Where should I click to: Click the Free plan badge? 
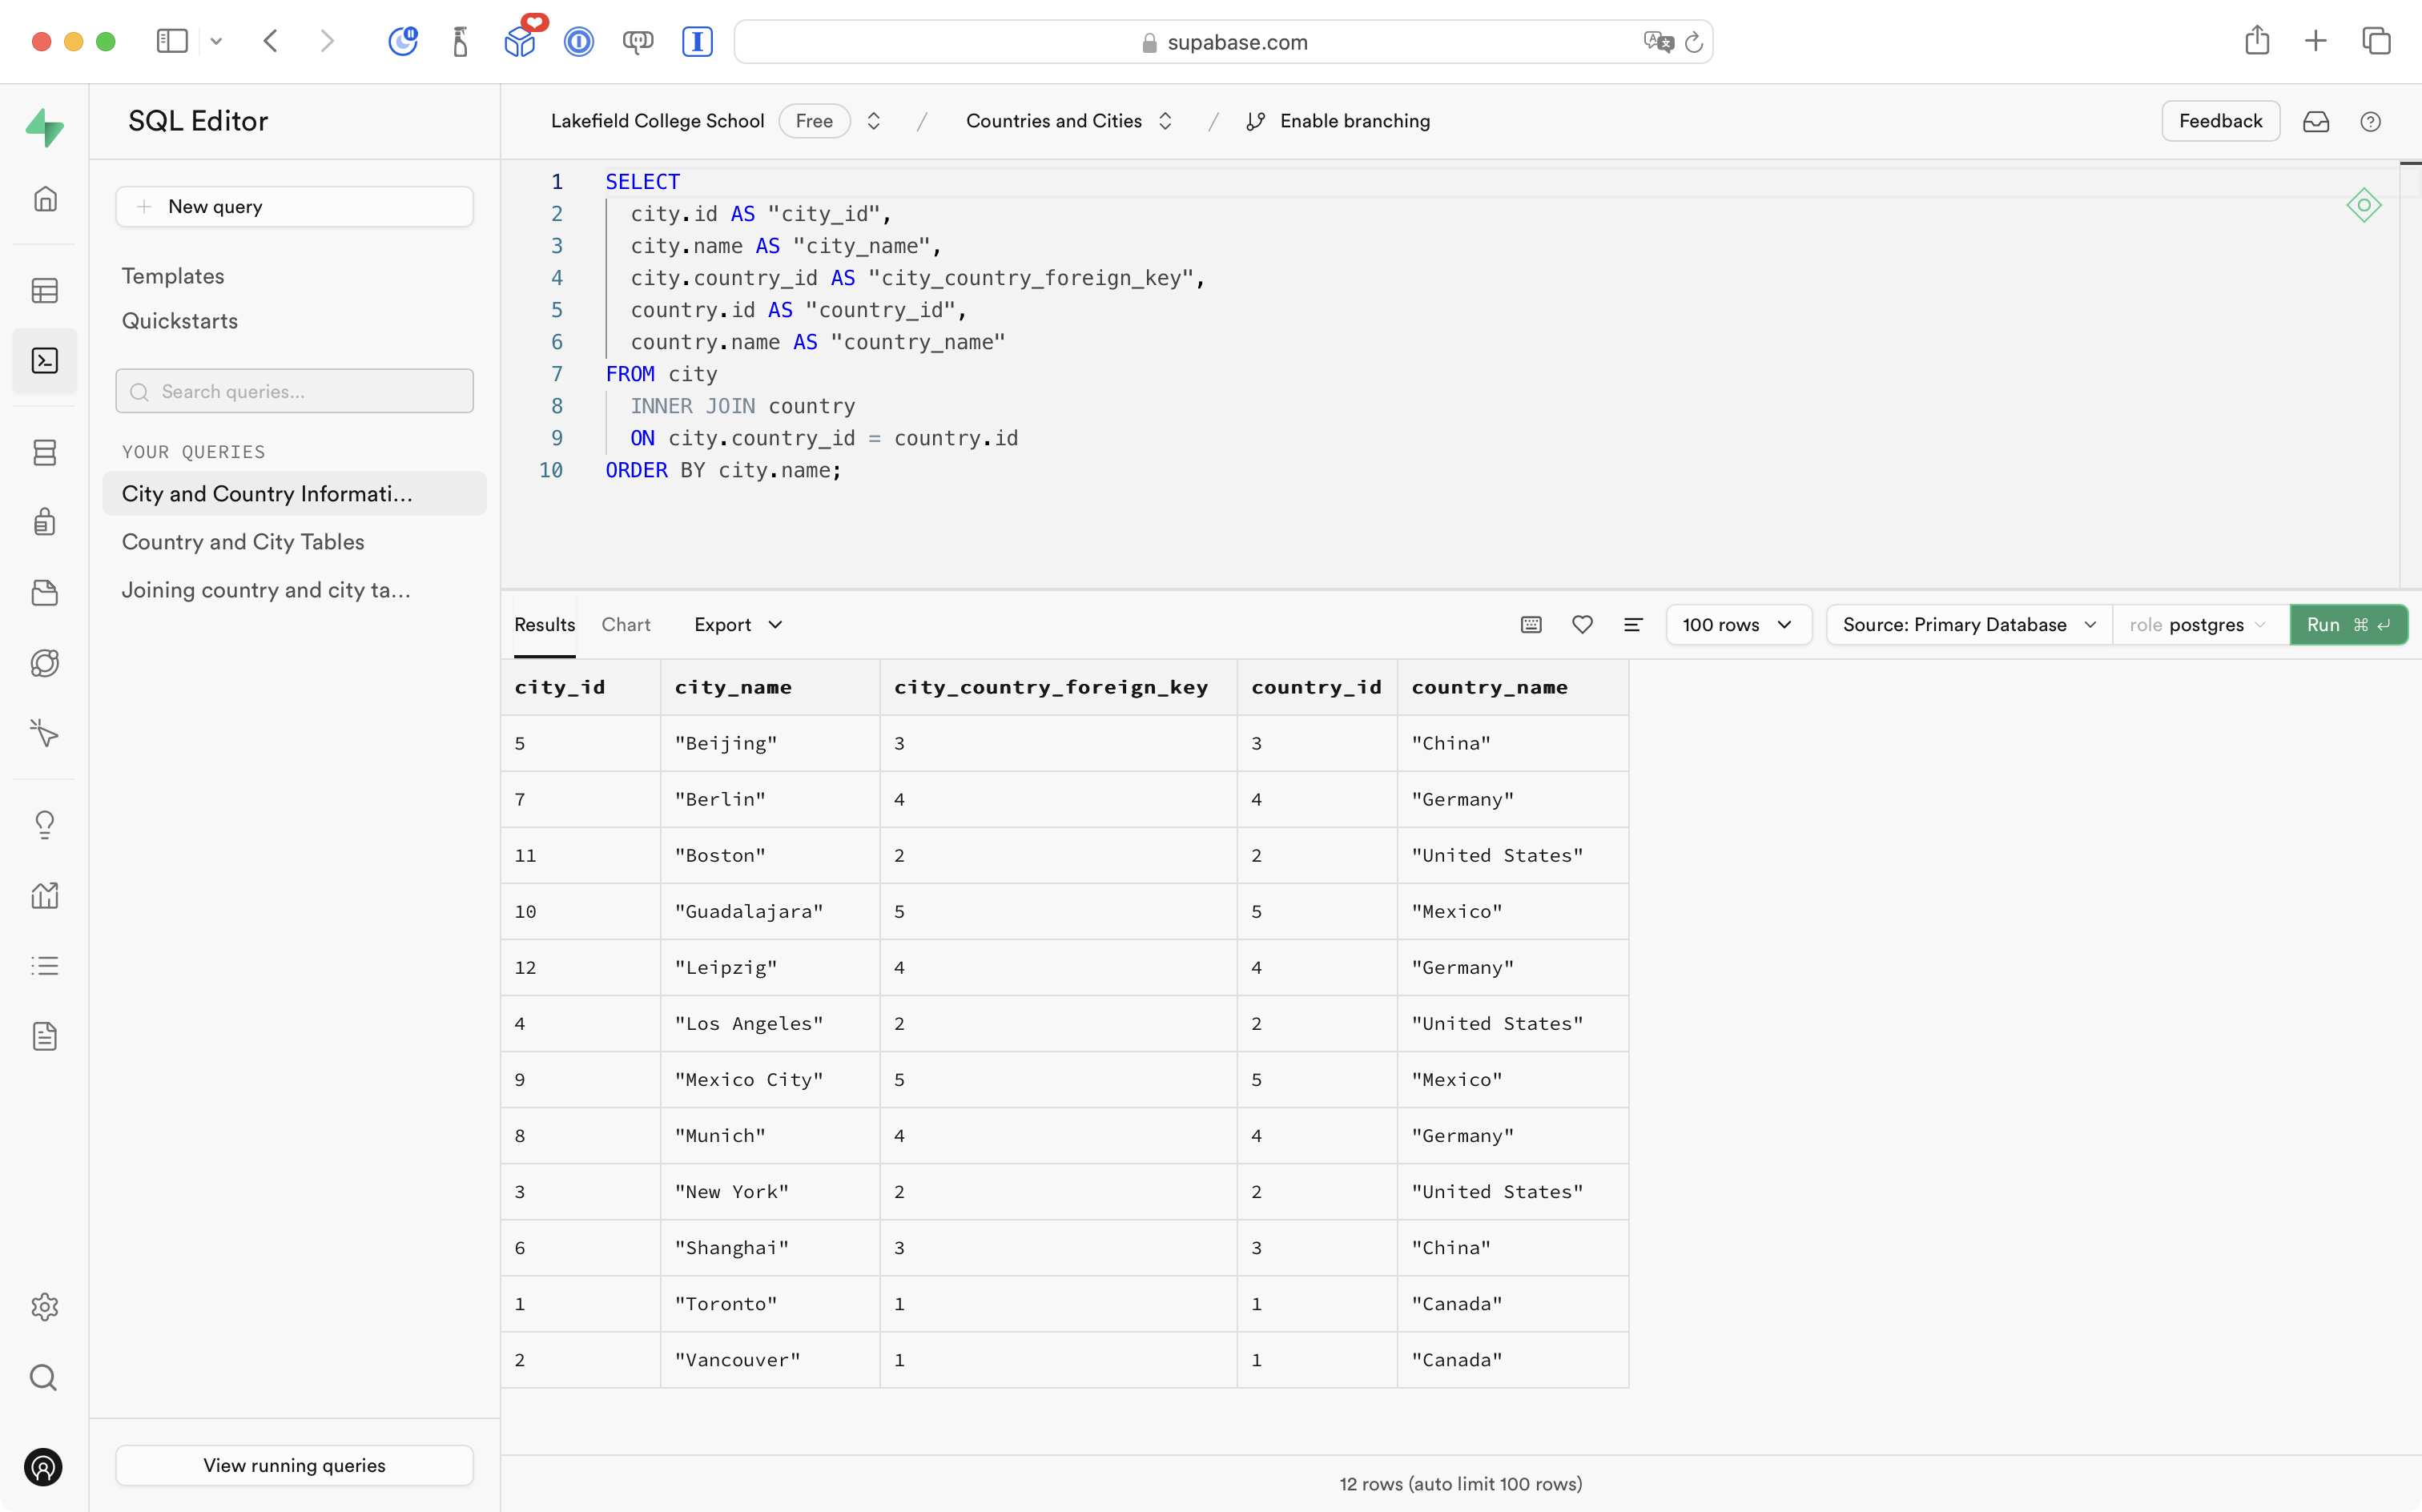coord(814,121)
